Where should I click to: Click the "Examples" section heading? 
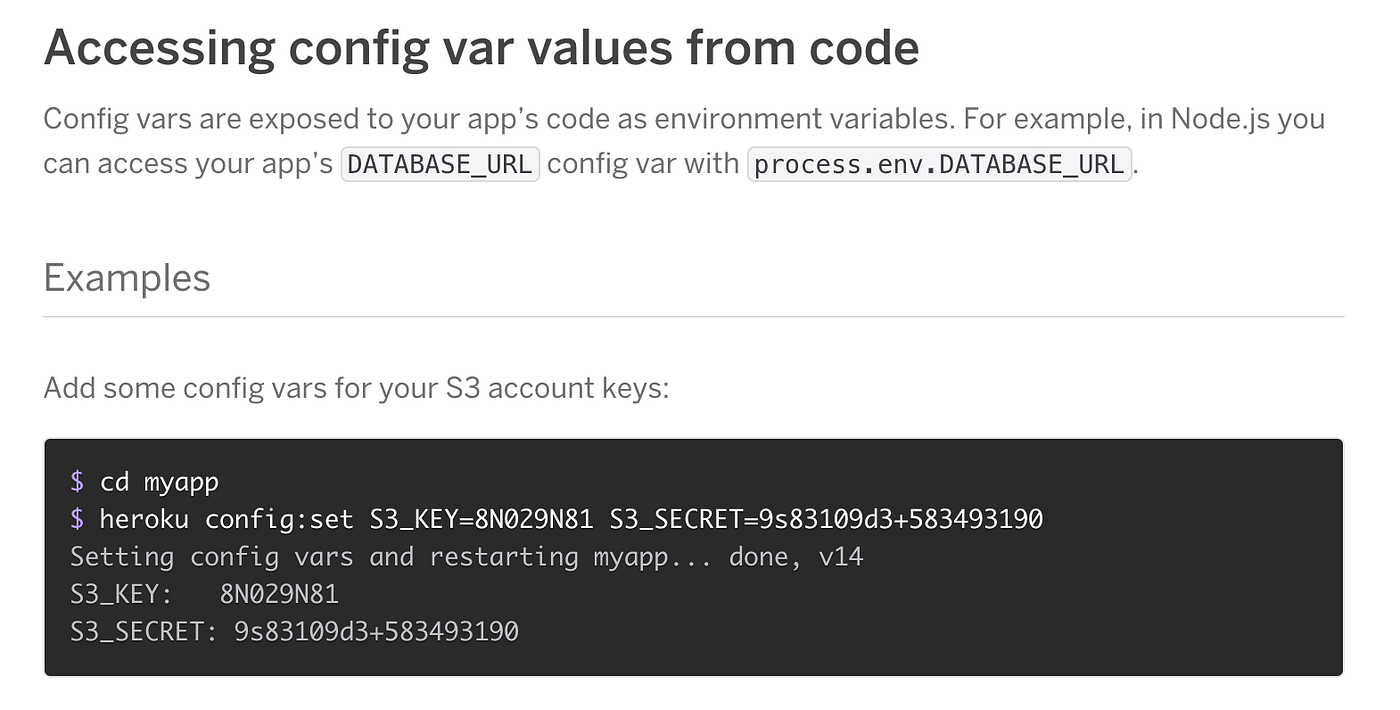pyautogui.click(x=127, y=277)
